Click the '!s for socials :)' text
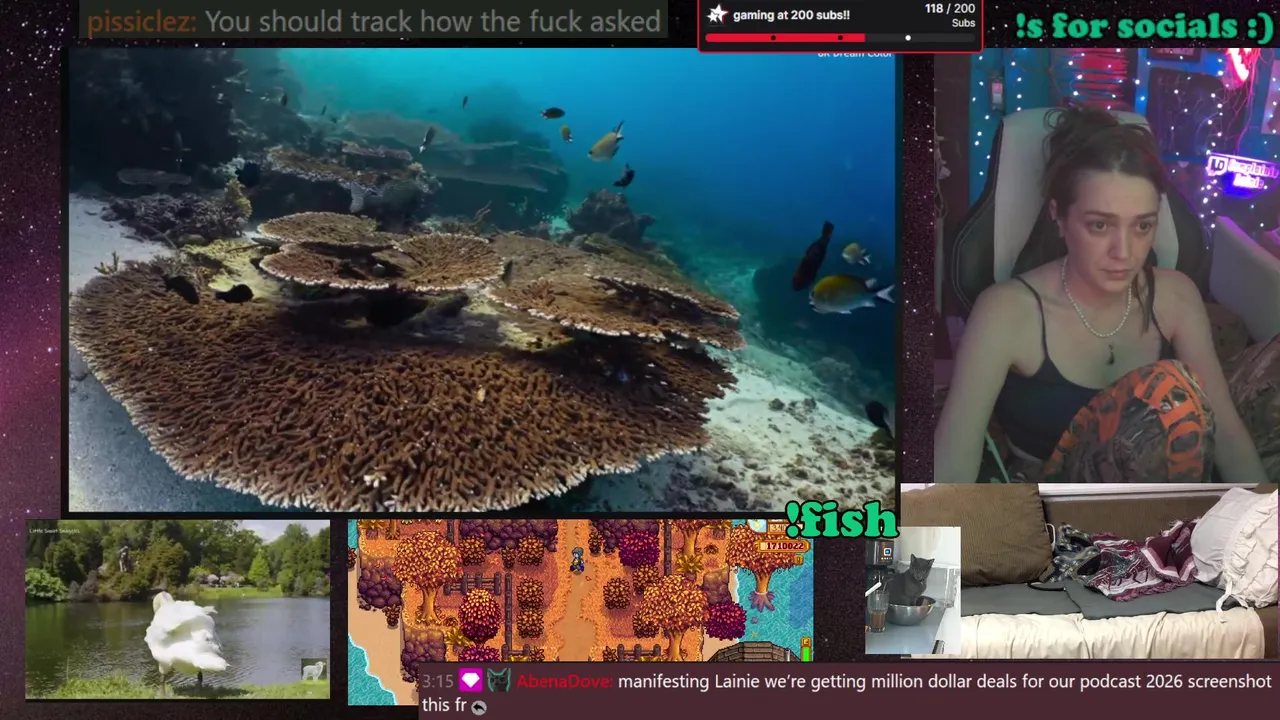The width and height of the screenshot is (1280, 720). pos(1143,26)
